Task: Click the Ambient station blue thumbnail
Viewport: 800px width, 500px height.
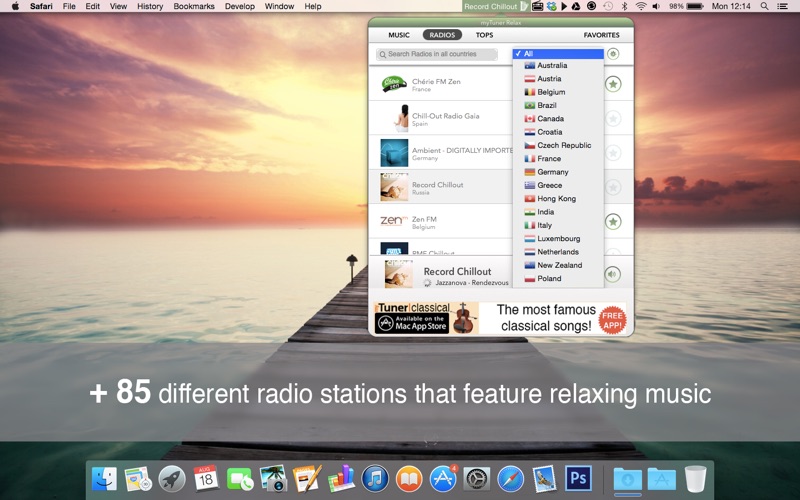Action: tap(394, 153)
